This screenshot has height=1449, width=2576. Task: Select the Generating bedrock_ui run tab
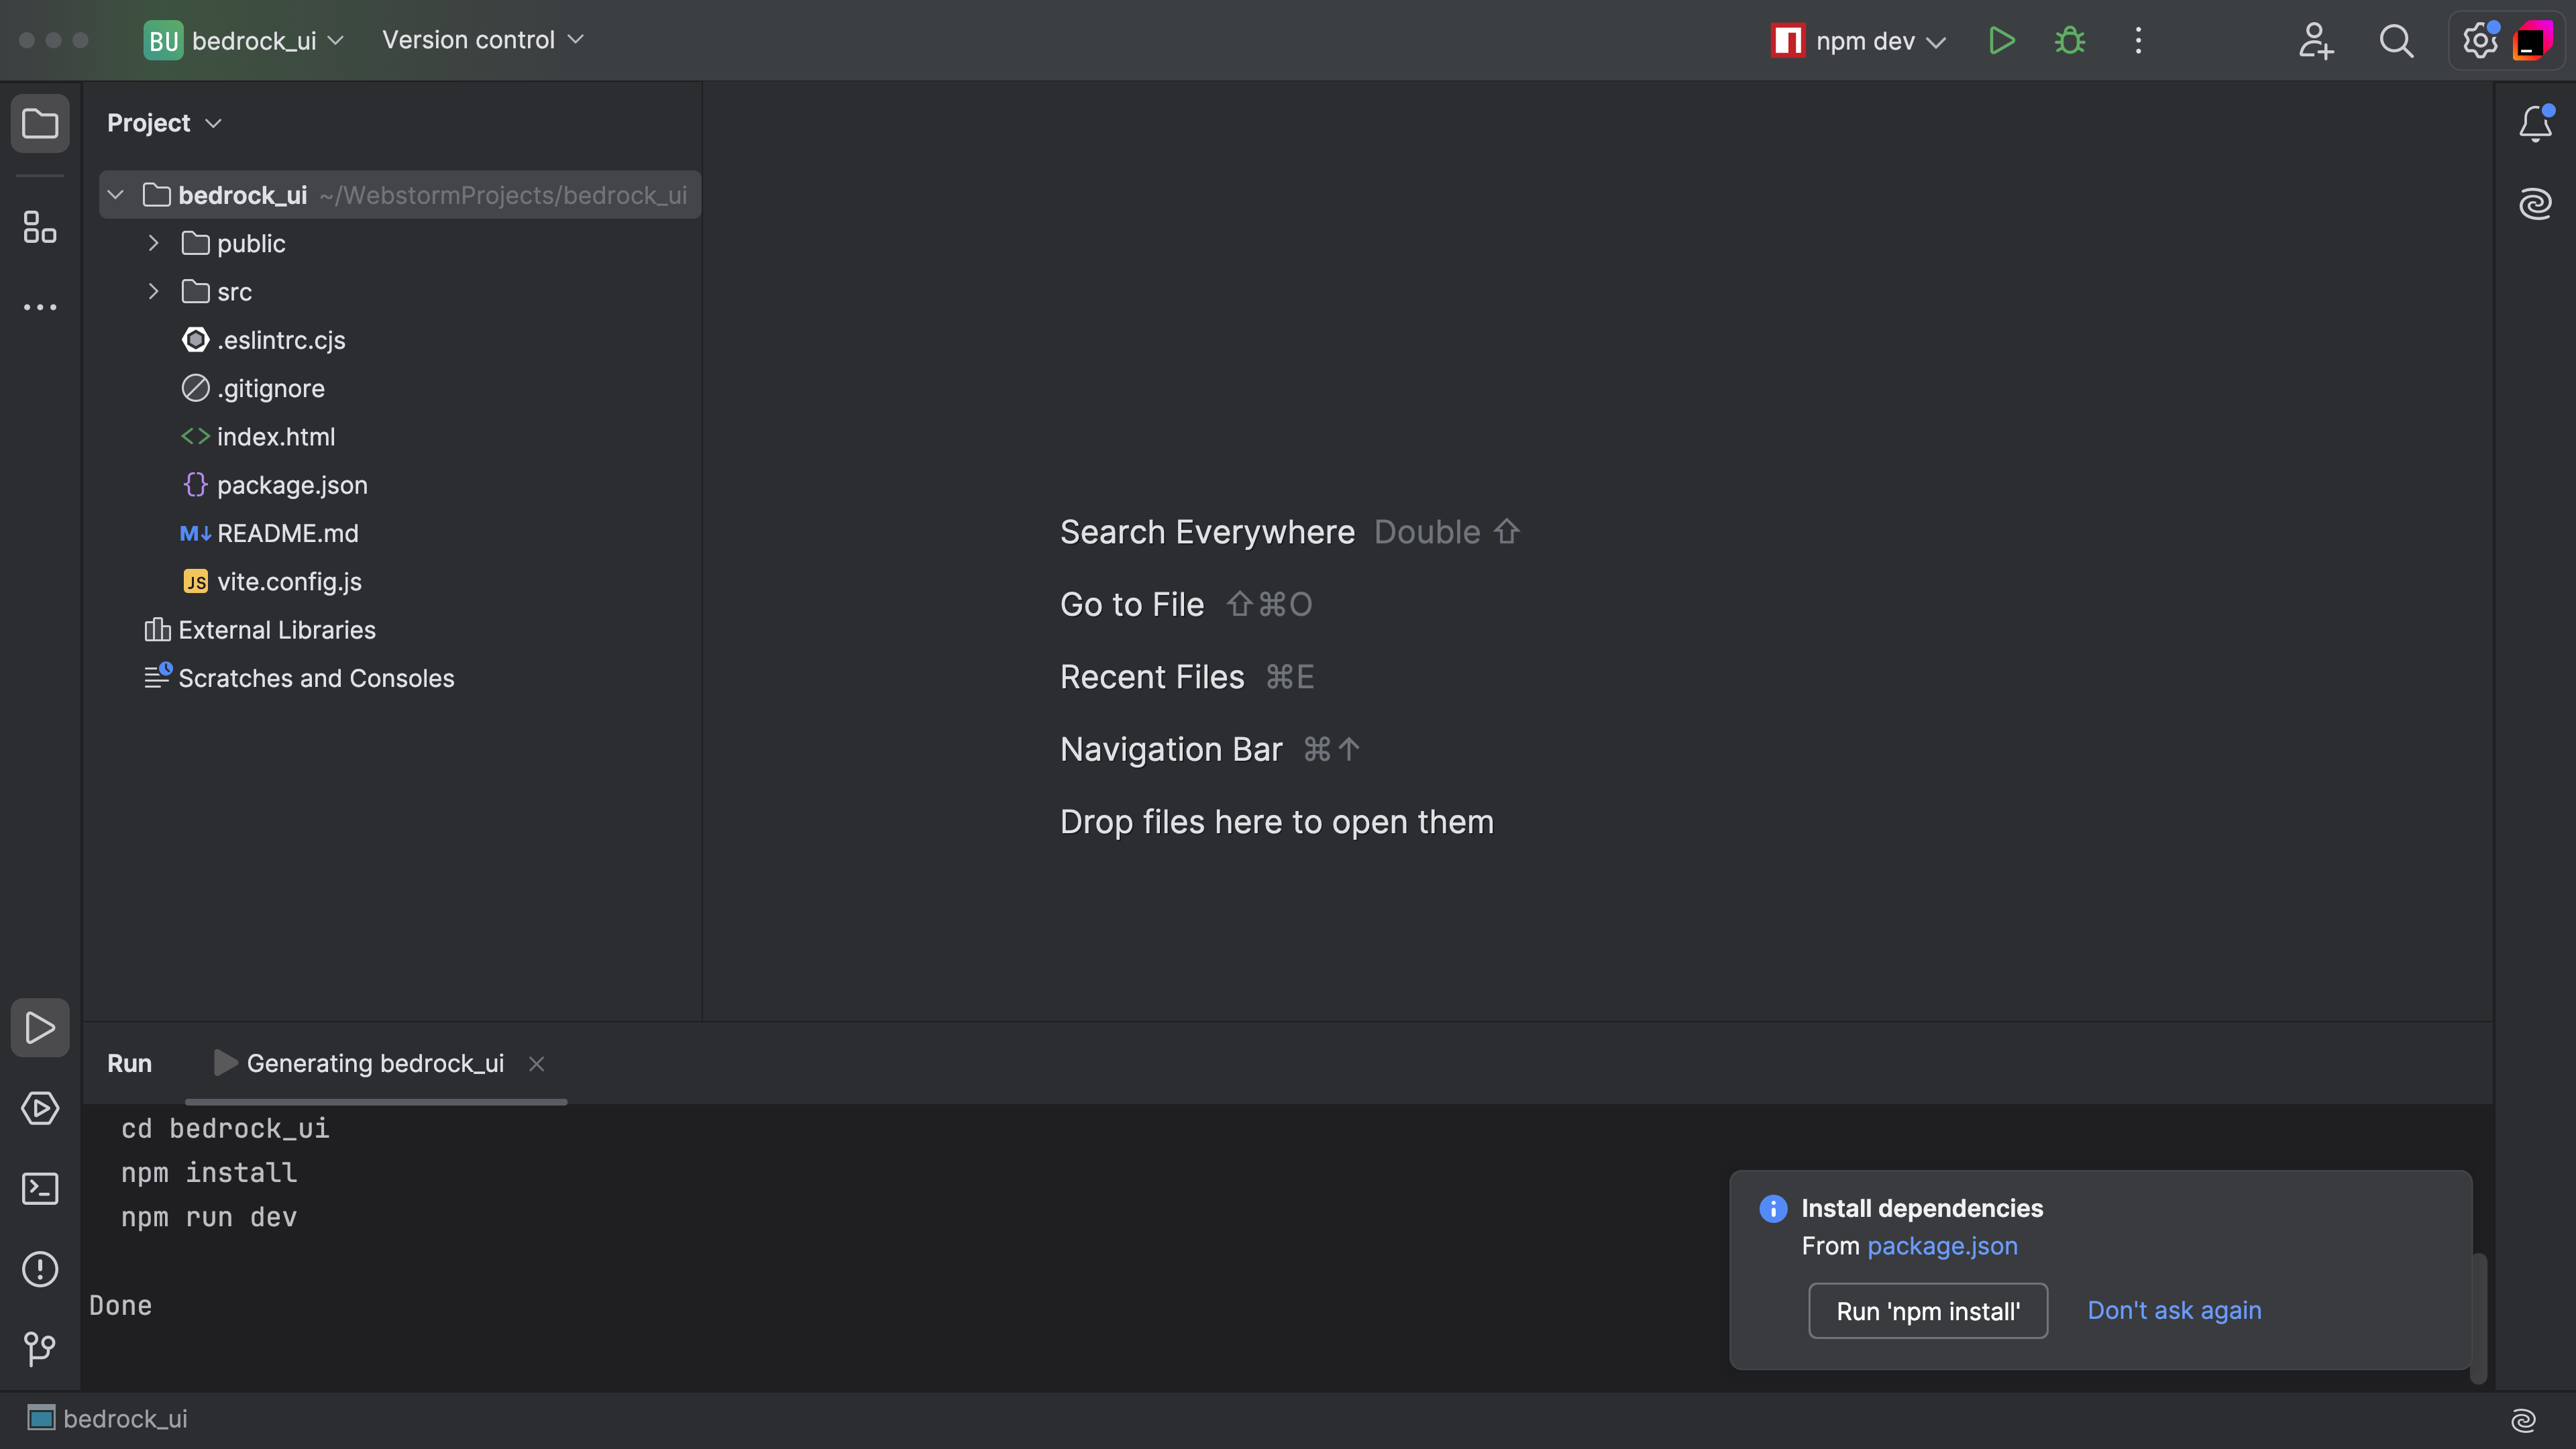pos(375,1063)
